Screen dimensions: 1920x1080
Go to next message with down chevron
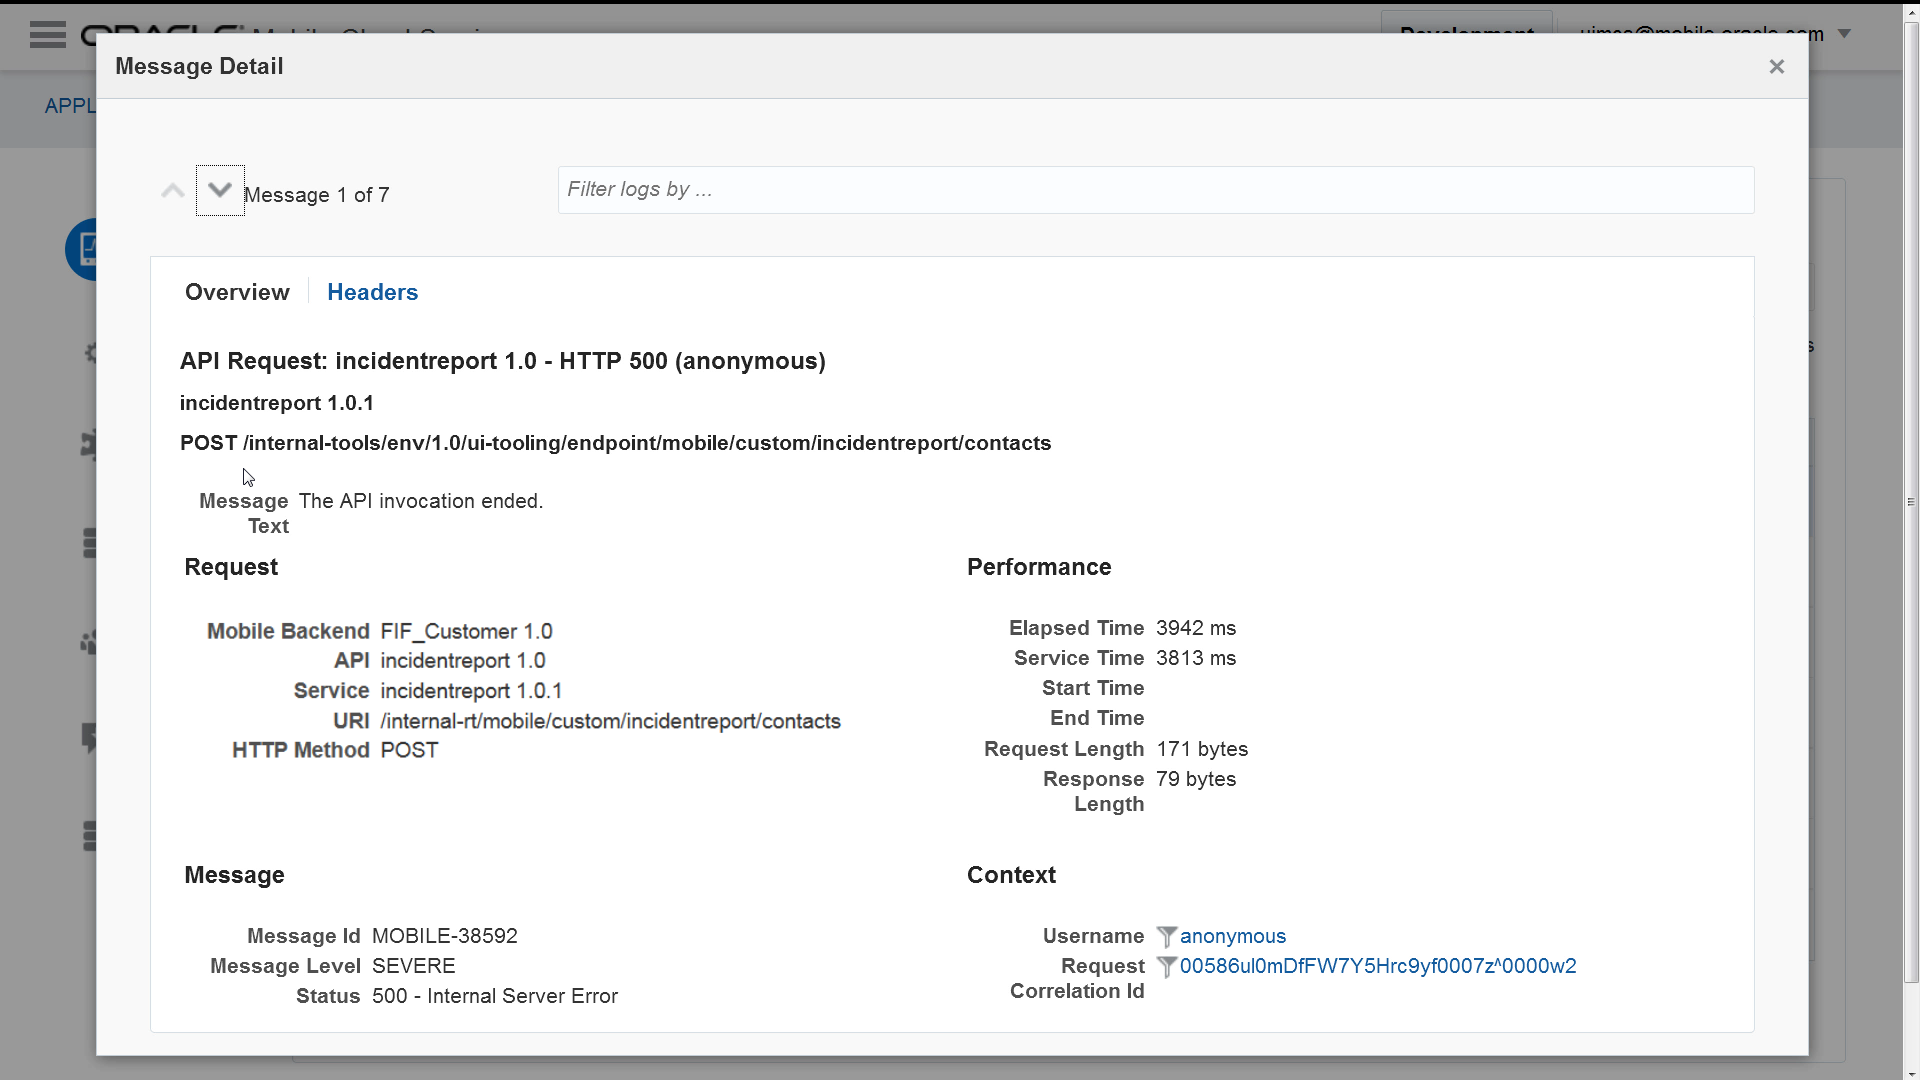[220, 190]
